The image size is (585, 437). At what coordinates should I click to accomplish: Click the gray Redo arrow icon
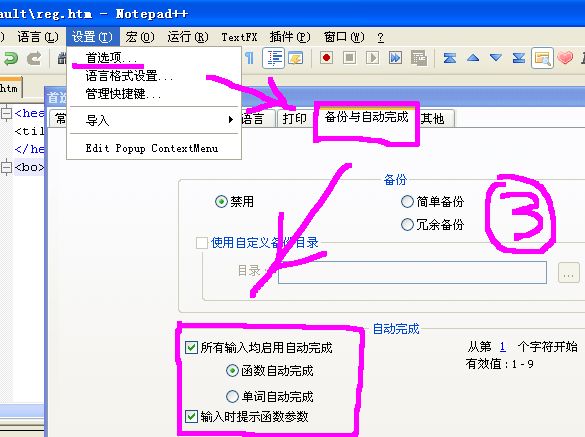[34, 59]
